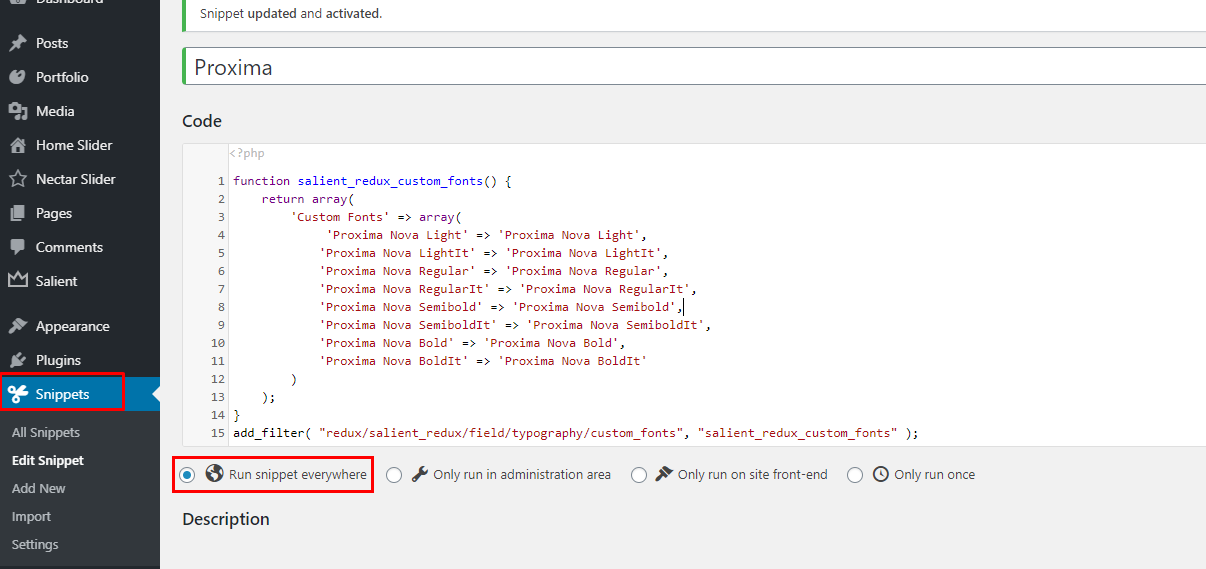Image resolution: width=1206 pixels, height=569 pixels.
Task: Click the 'Proxima Nova Bold' code line
Action: point(473,343)
